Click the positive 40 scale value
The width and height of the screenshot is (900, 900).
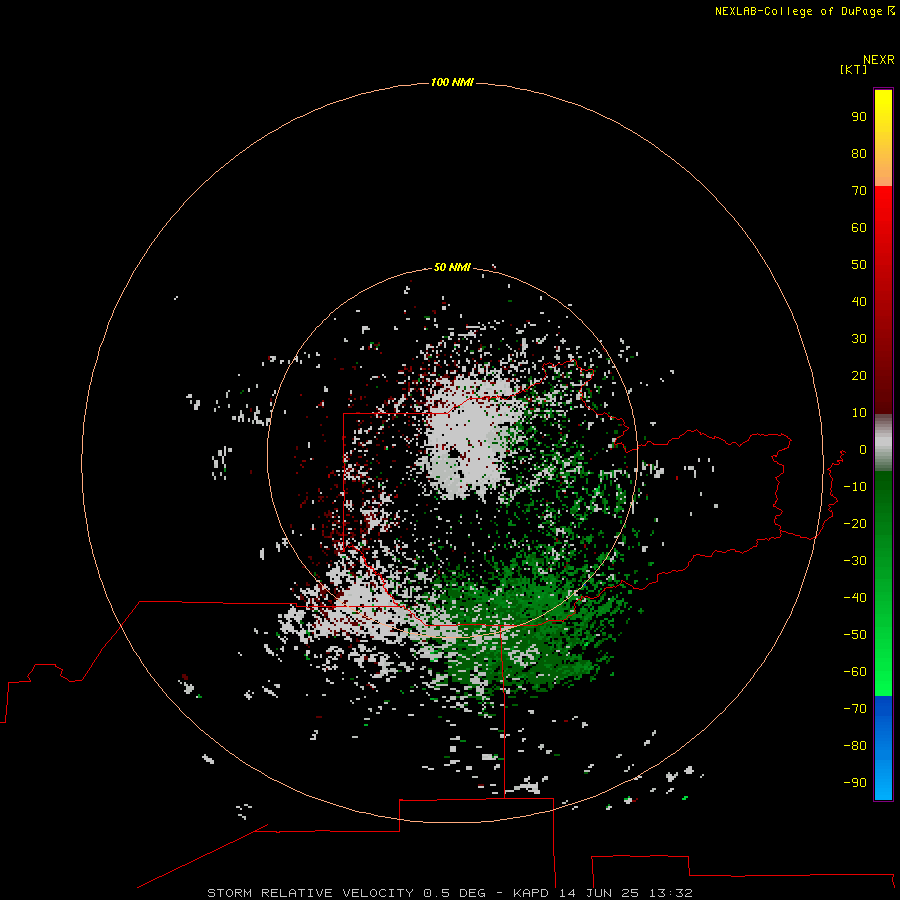[859, 302]
